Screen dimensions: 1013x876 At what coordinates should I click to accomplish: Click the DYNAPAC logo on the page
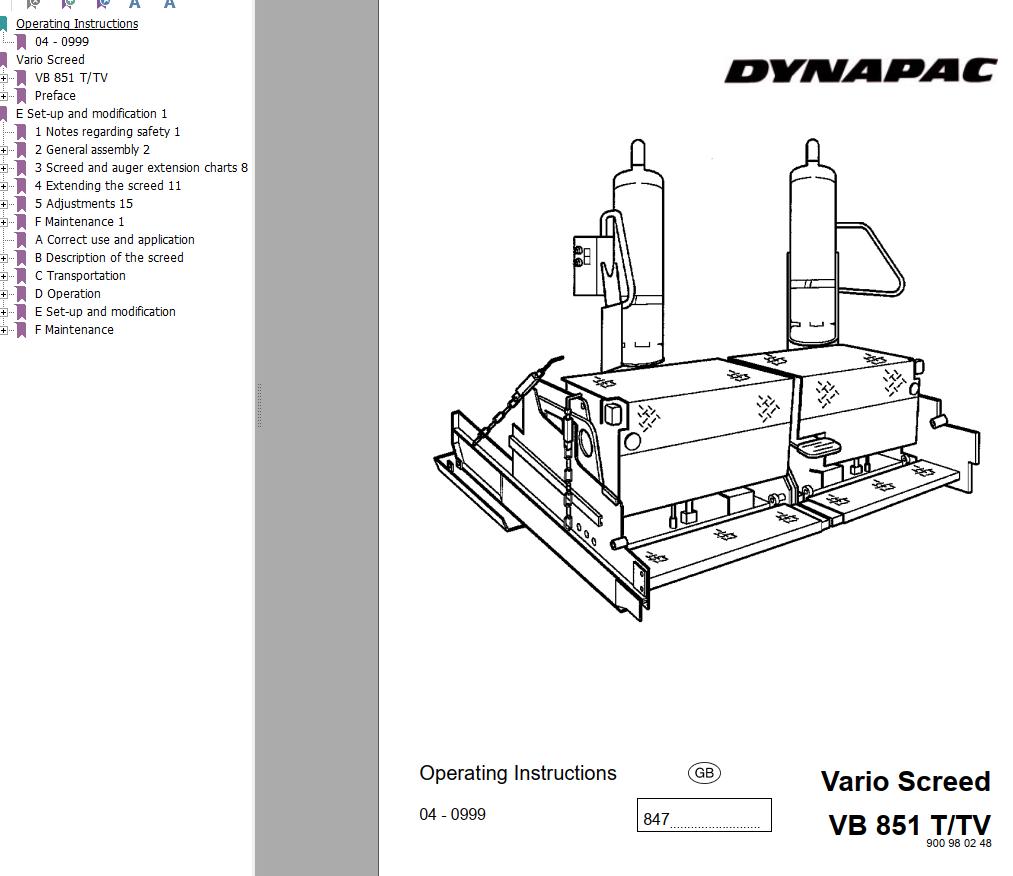coord(861,70)
